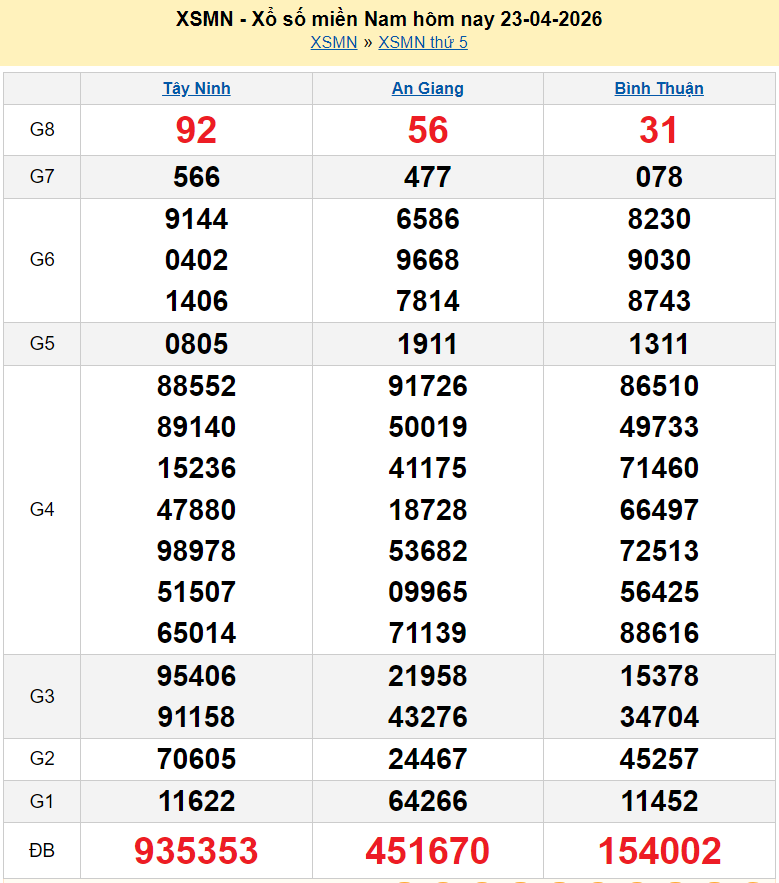Click Tây Ninh G5 number 0805
779x883 pixels.
point(196,344)
